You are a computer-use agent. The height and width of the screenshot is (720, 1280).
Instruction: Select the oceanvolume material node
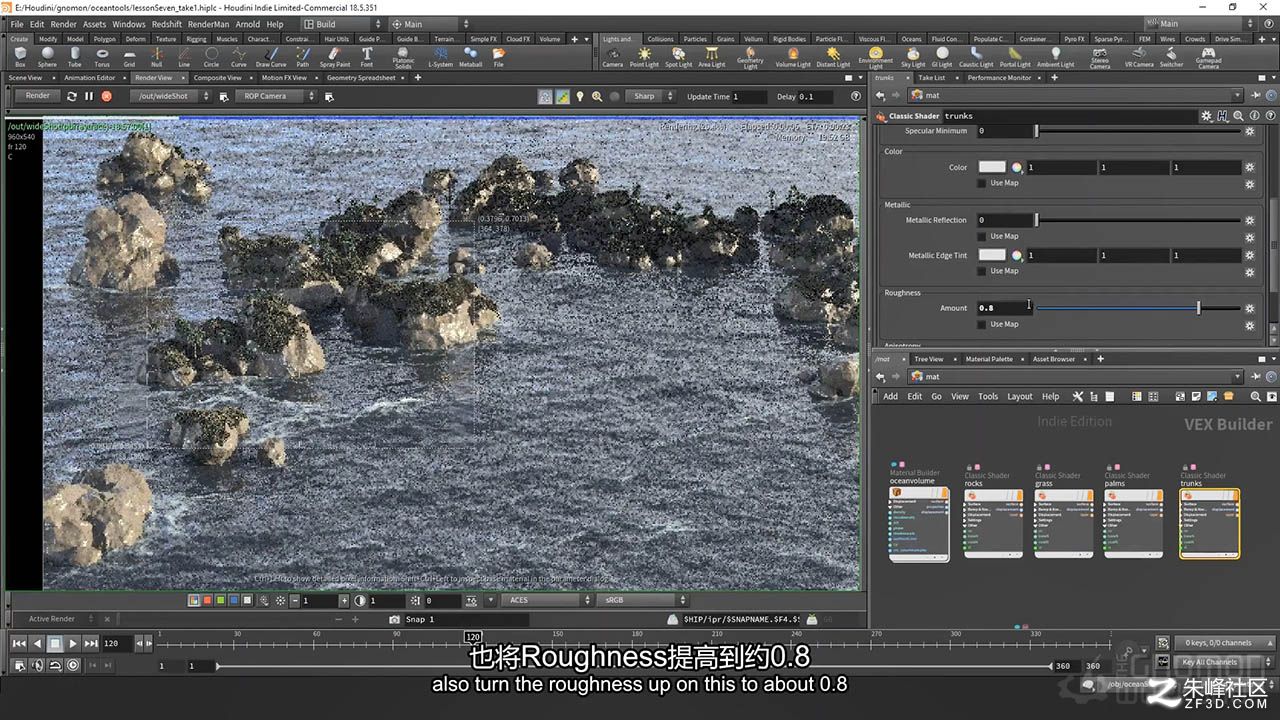(x=919, y=525)
